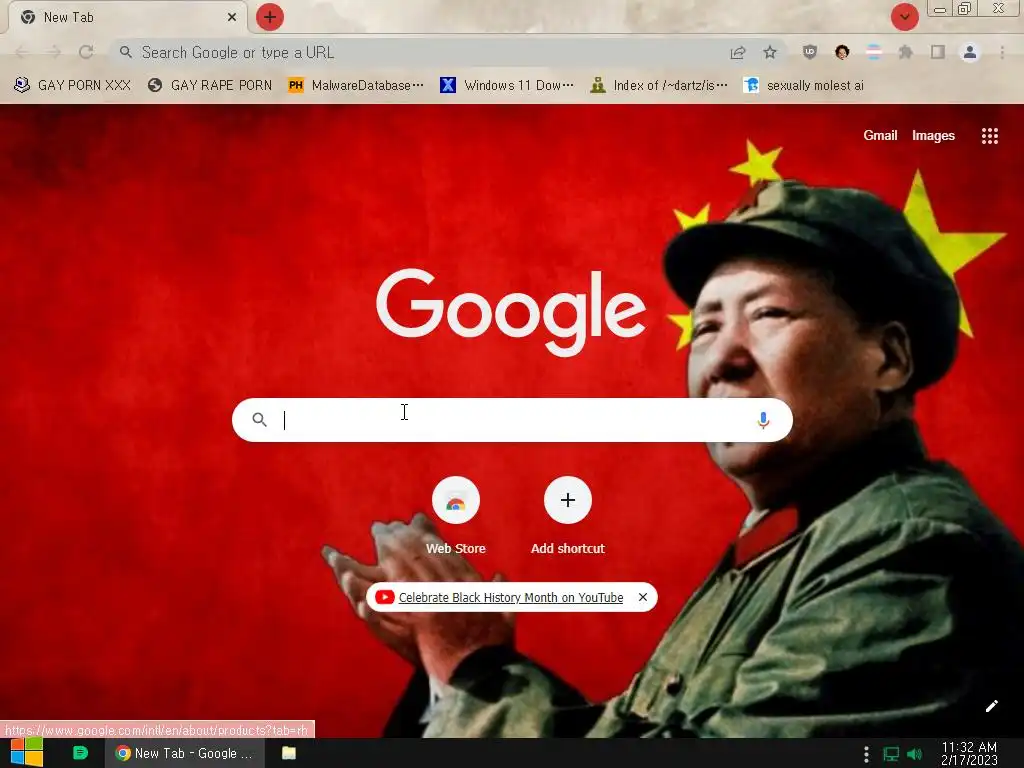Open the Extensions puzzle piece menu

(906, 52)
